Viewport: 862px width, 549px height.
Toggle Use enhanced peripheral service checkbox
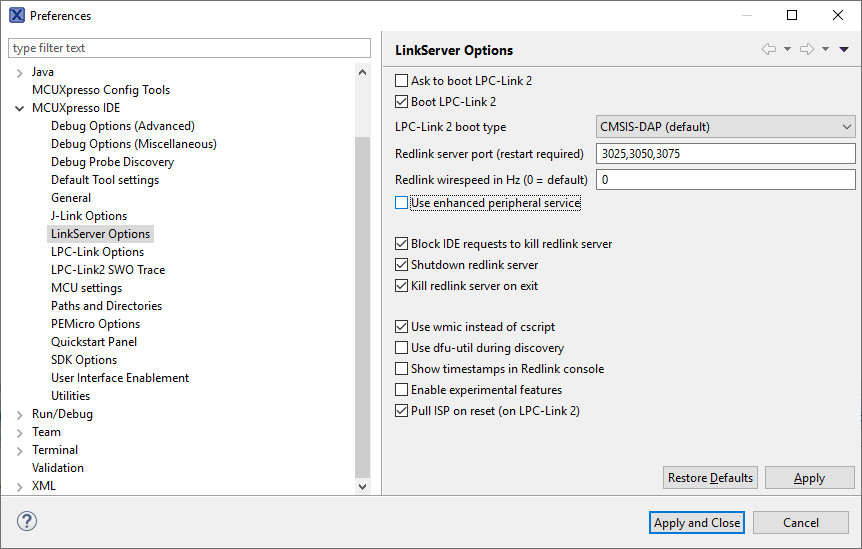[402, 203]
